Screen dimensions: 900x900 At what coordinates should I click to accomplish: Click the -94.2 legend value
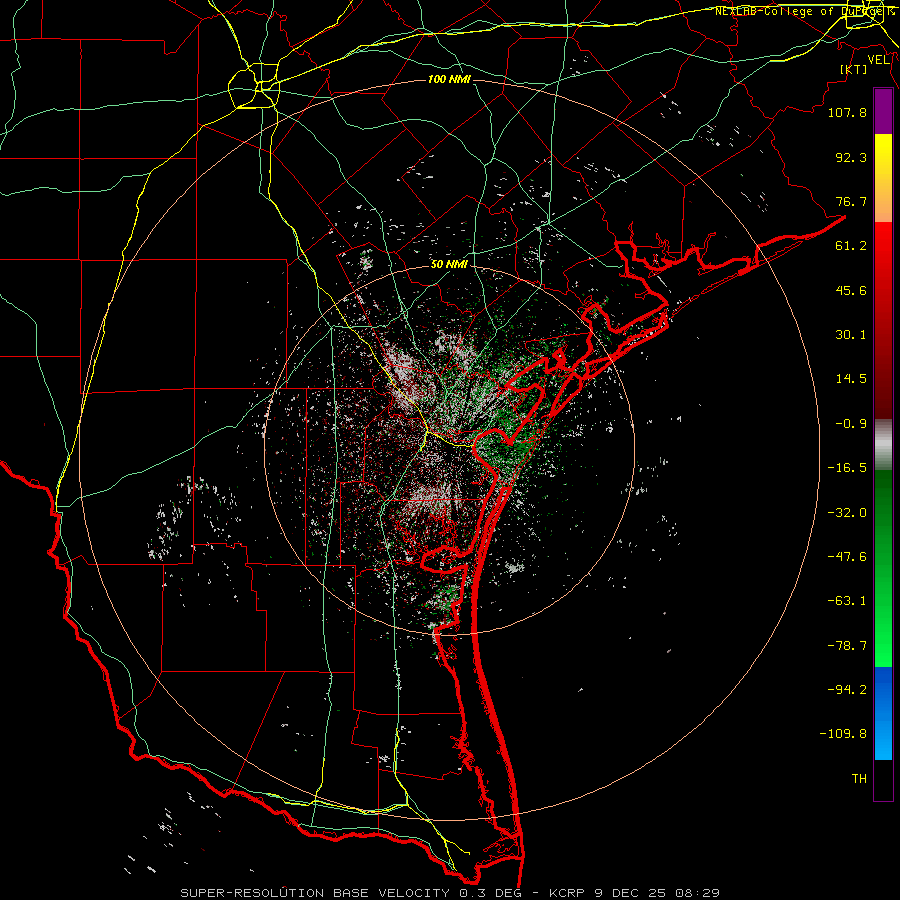pos(847,689)
